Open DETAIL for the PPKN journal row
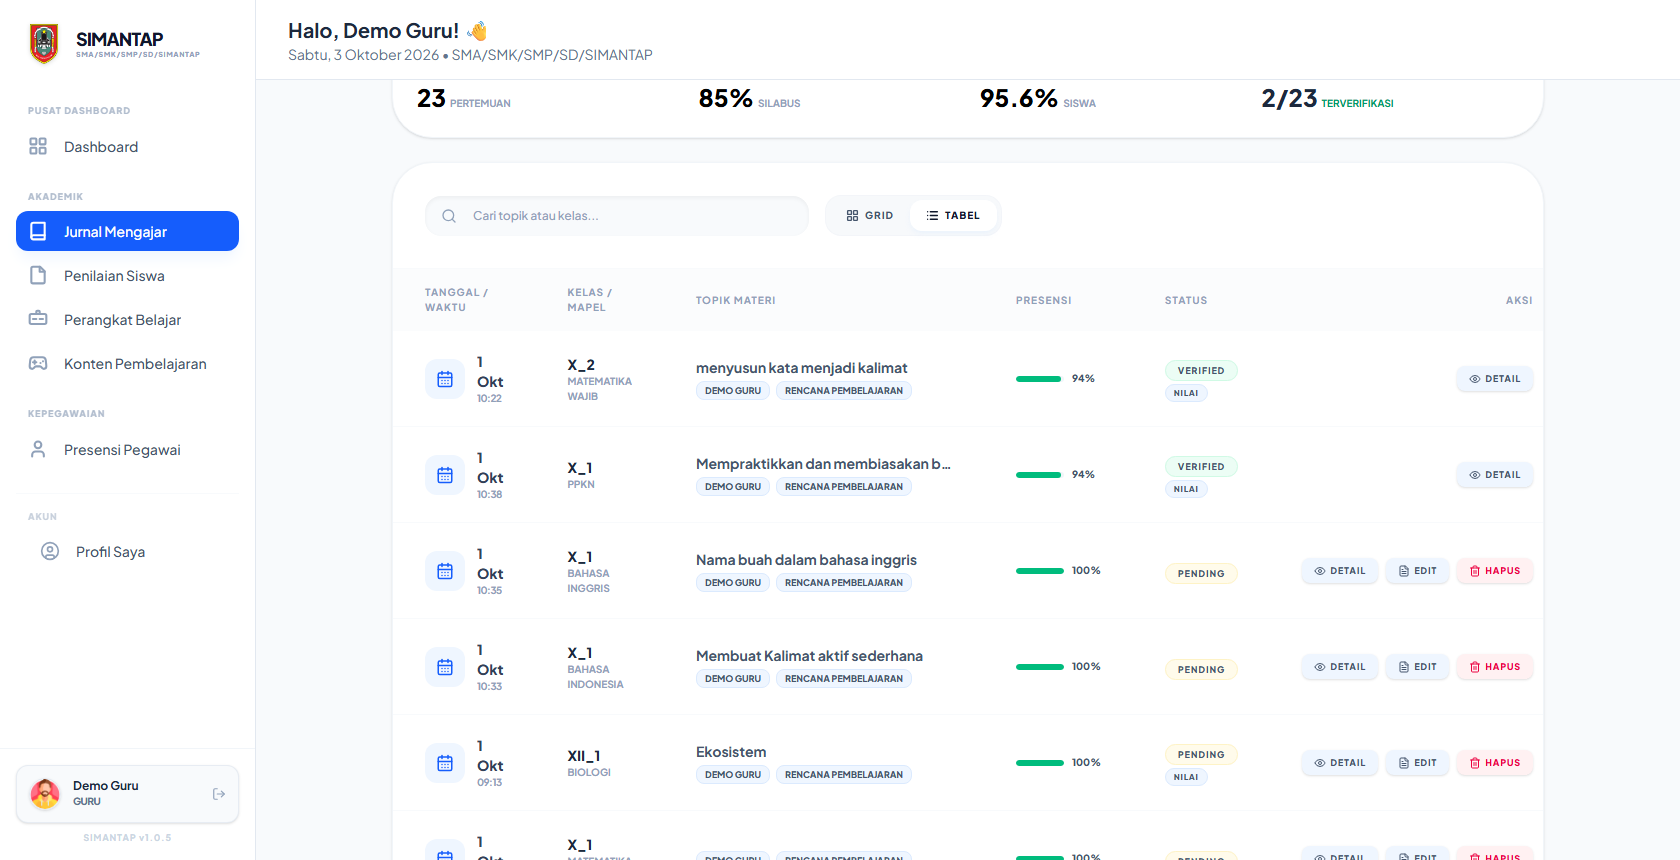The width and height of the screenshot is (1680, 860). pos(1494,475)
